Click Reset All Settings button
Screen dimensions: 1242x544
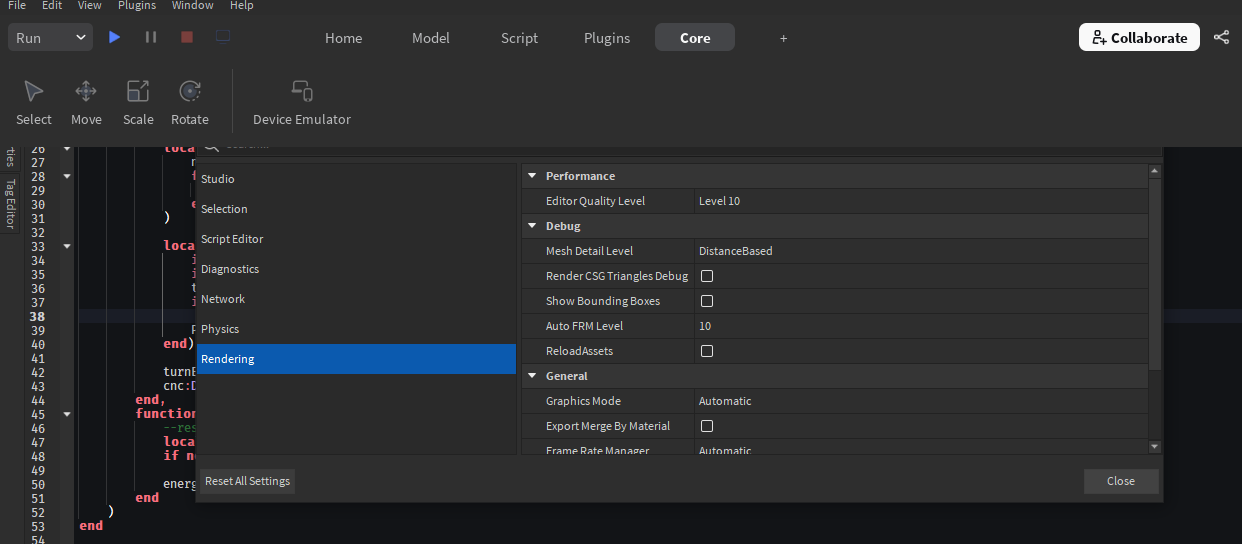(247, 481)
